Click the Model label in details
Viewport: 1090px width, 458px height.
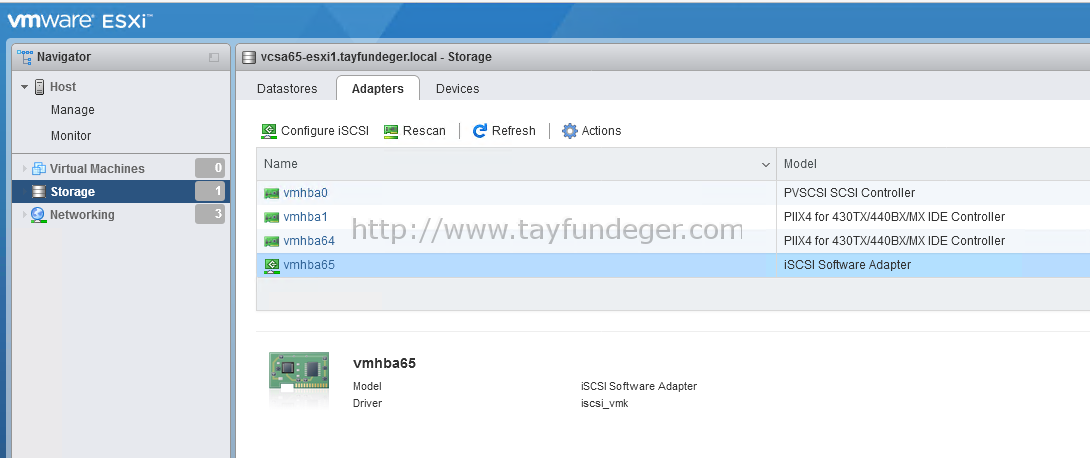pos(367,386)
